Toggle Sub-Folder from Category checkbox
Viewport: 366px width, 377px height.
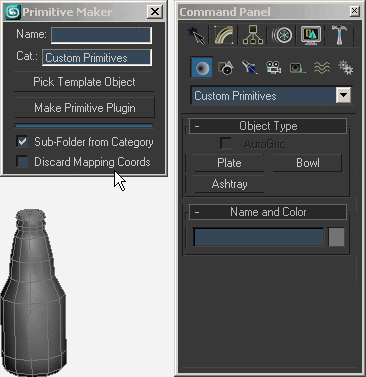tap(22, 141)
